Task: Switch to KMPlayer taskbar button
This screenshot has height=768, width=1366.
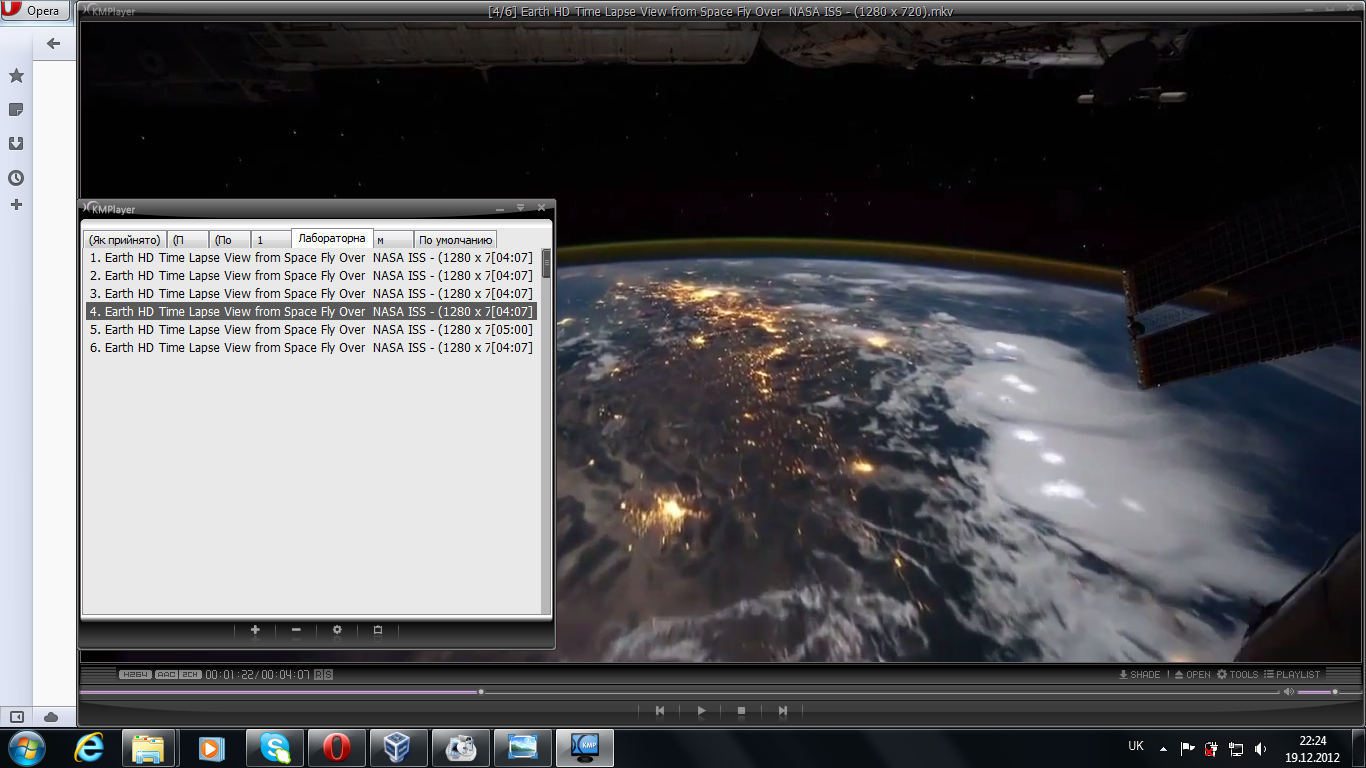Action: (584, 748)
